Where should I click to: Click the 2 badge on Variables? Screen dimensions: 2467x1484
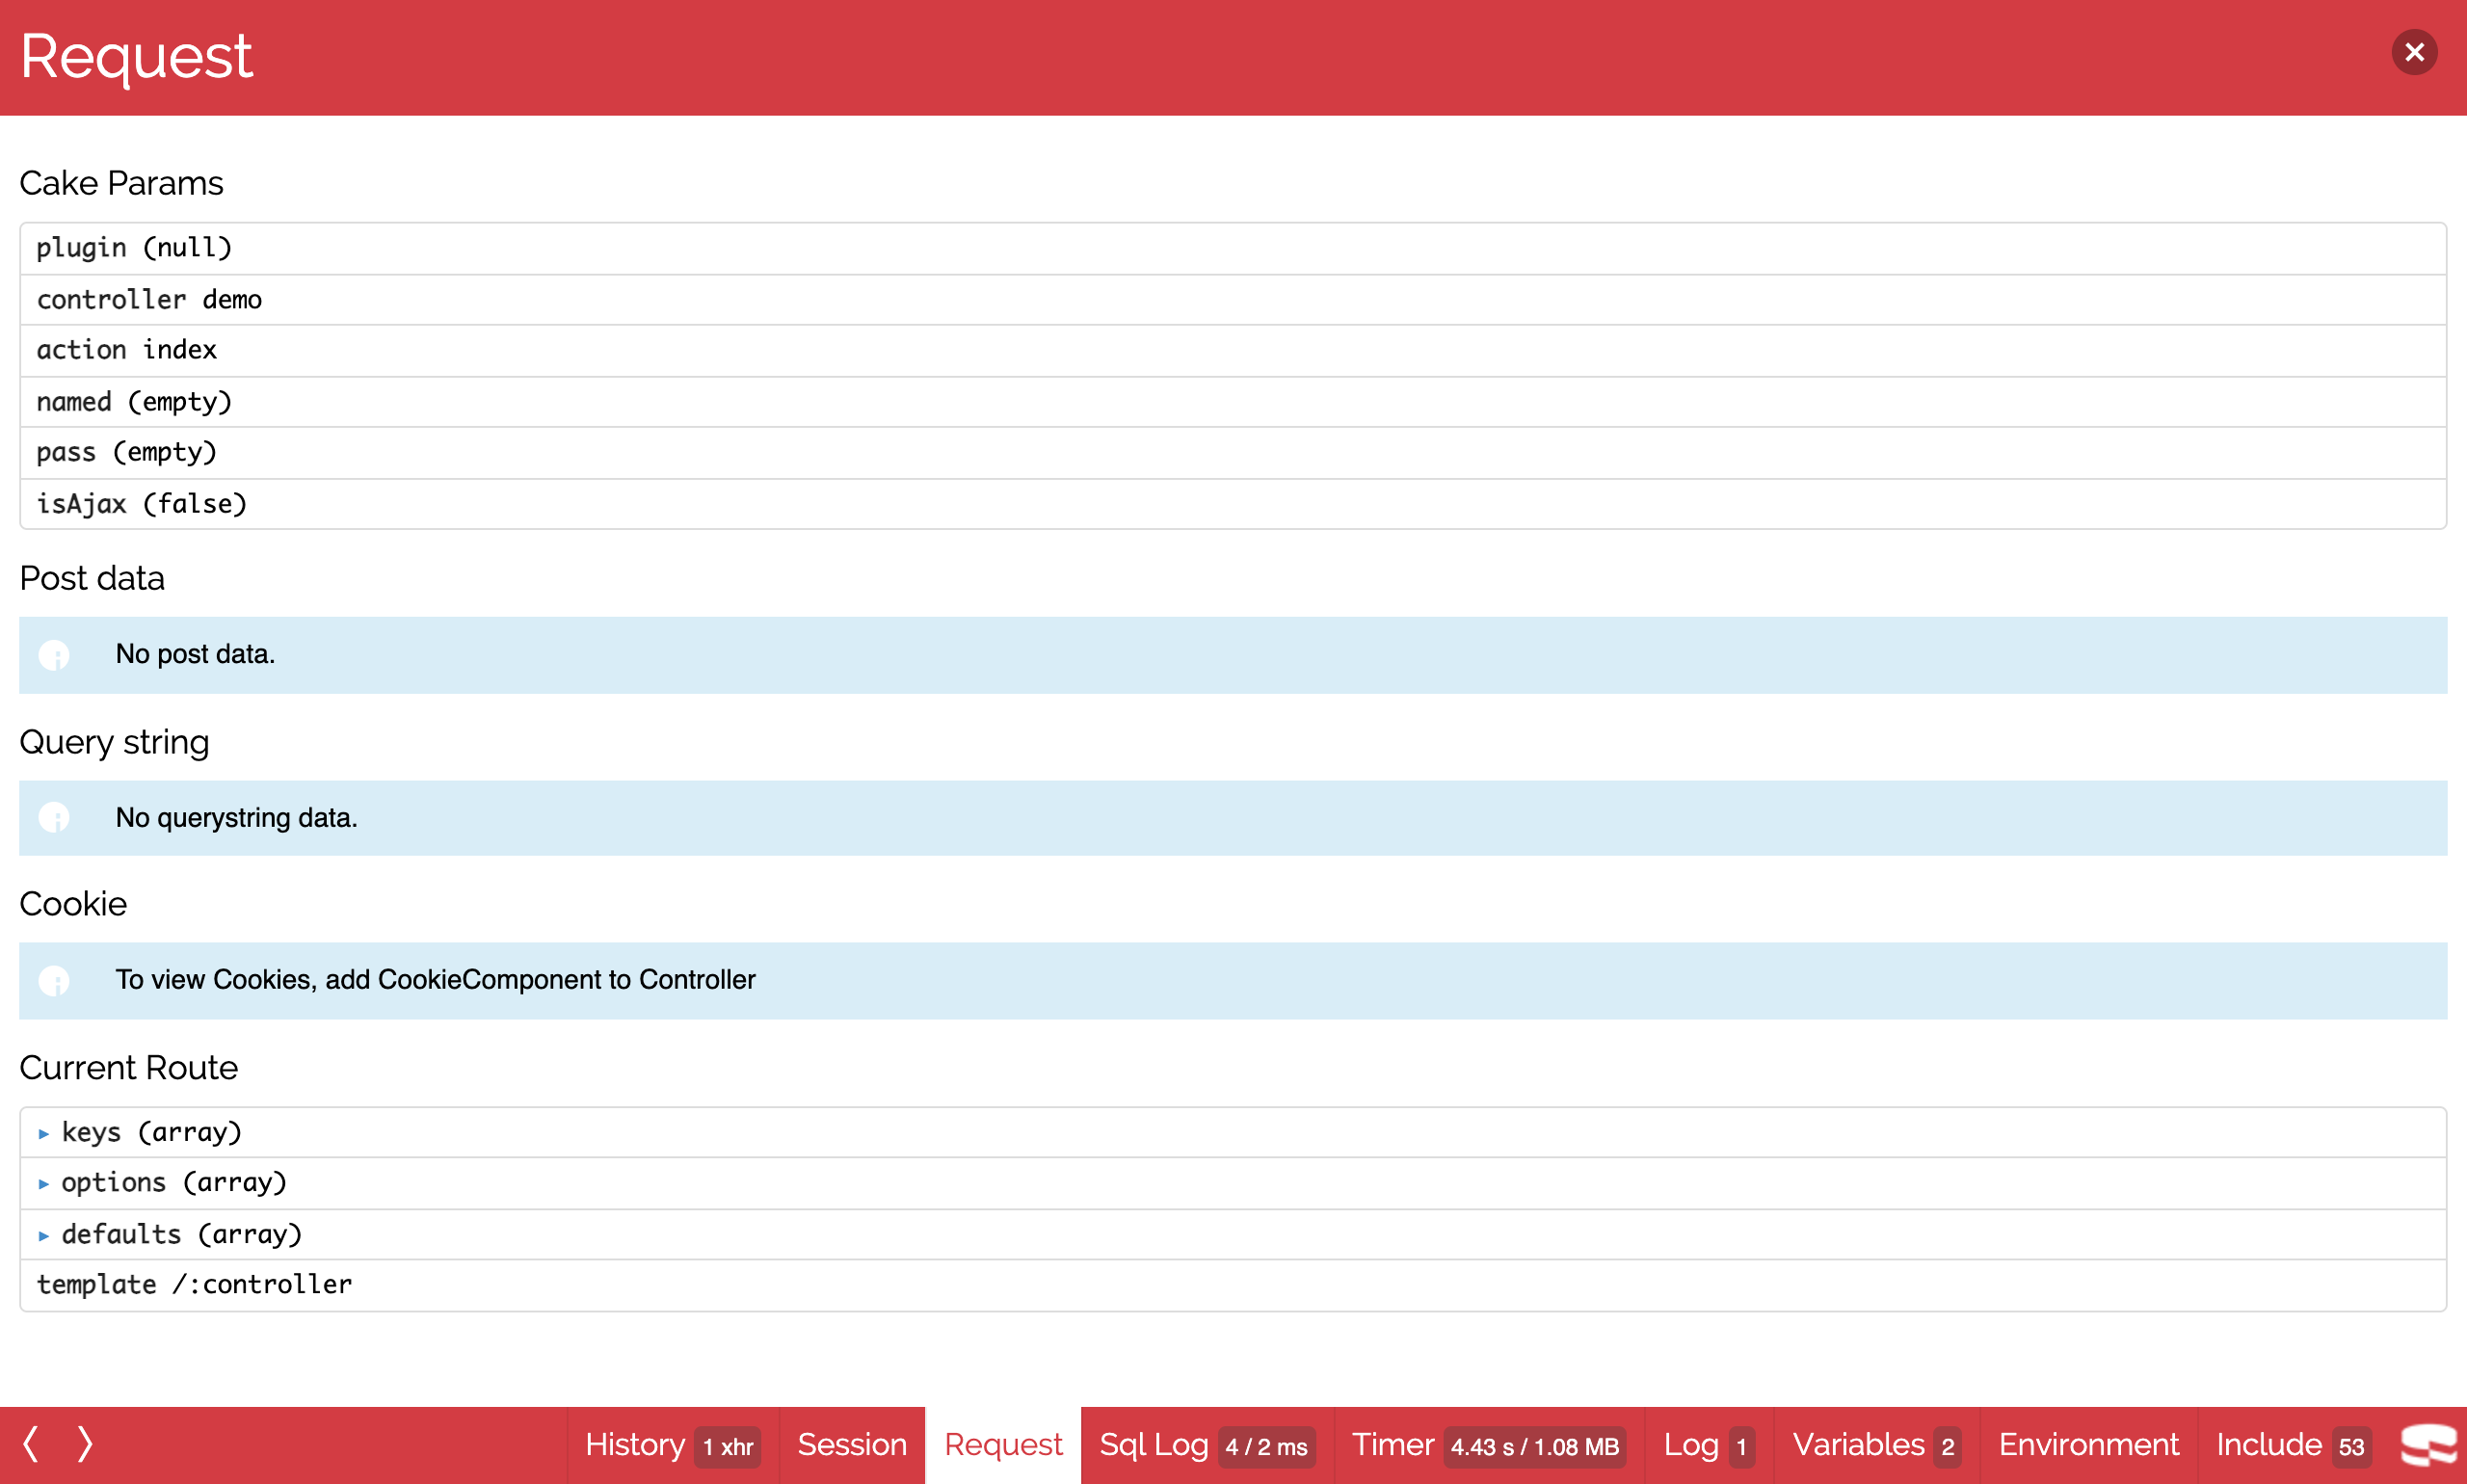[1947, 1447]
